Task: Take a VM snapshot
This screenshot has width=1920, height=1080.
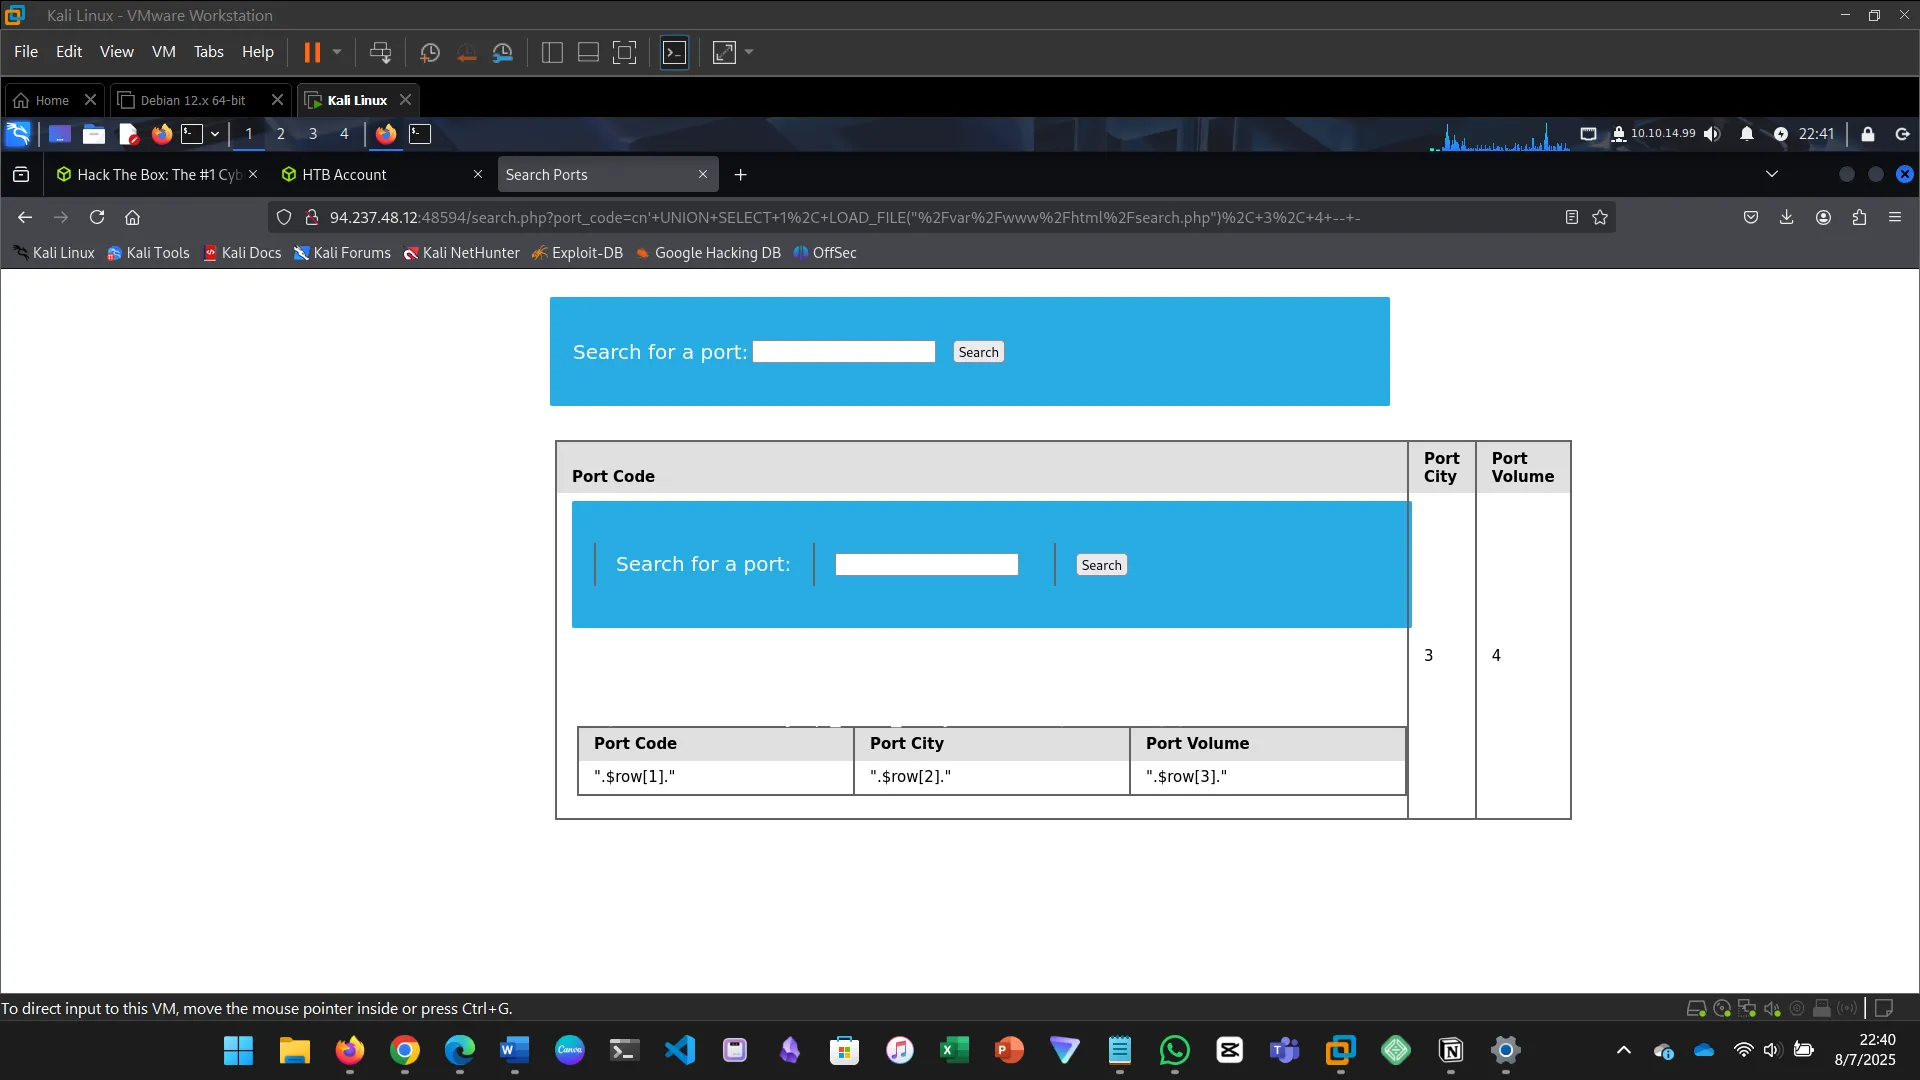Action: tap(430, 52)
